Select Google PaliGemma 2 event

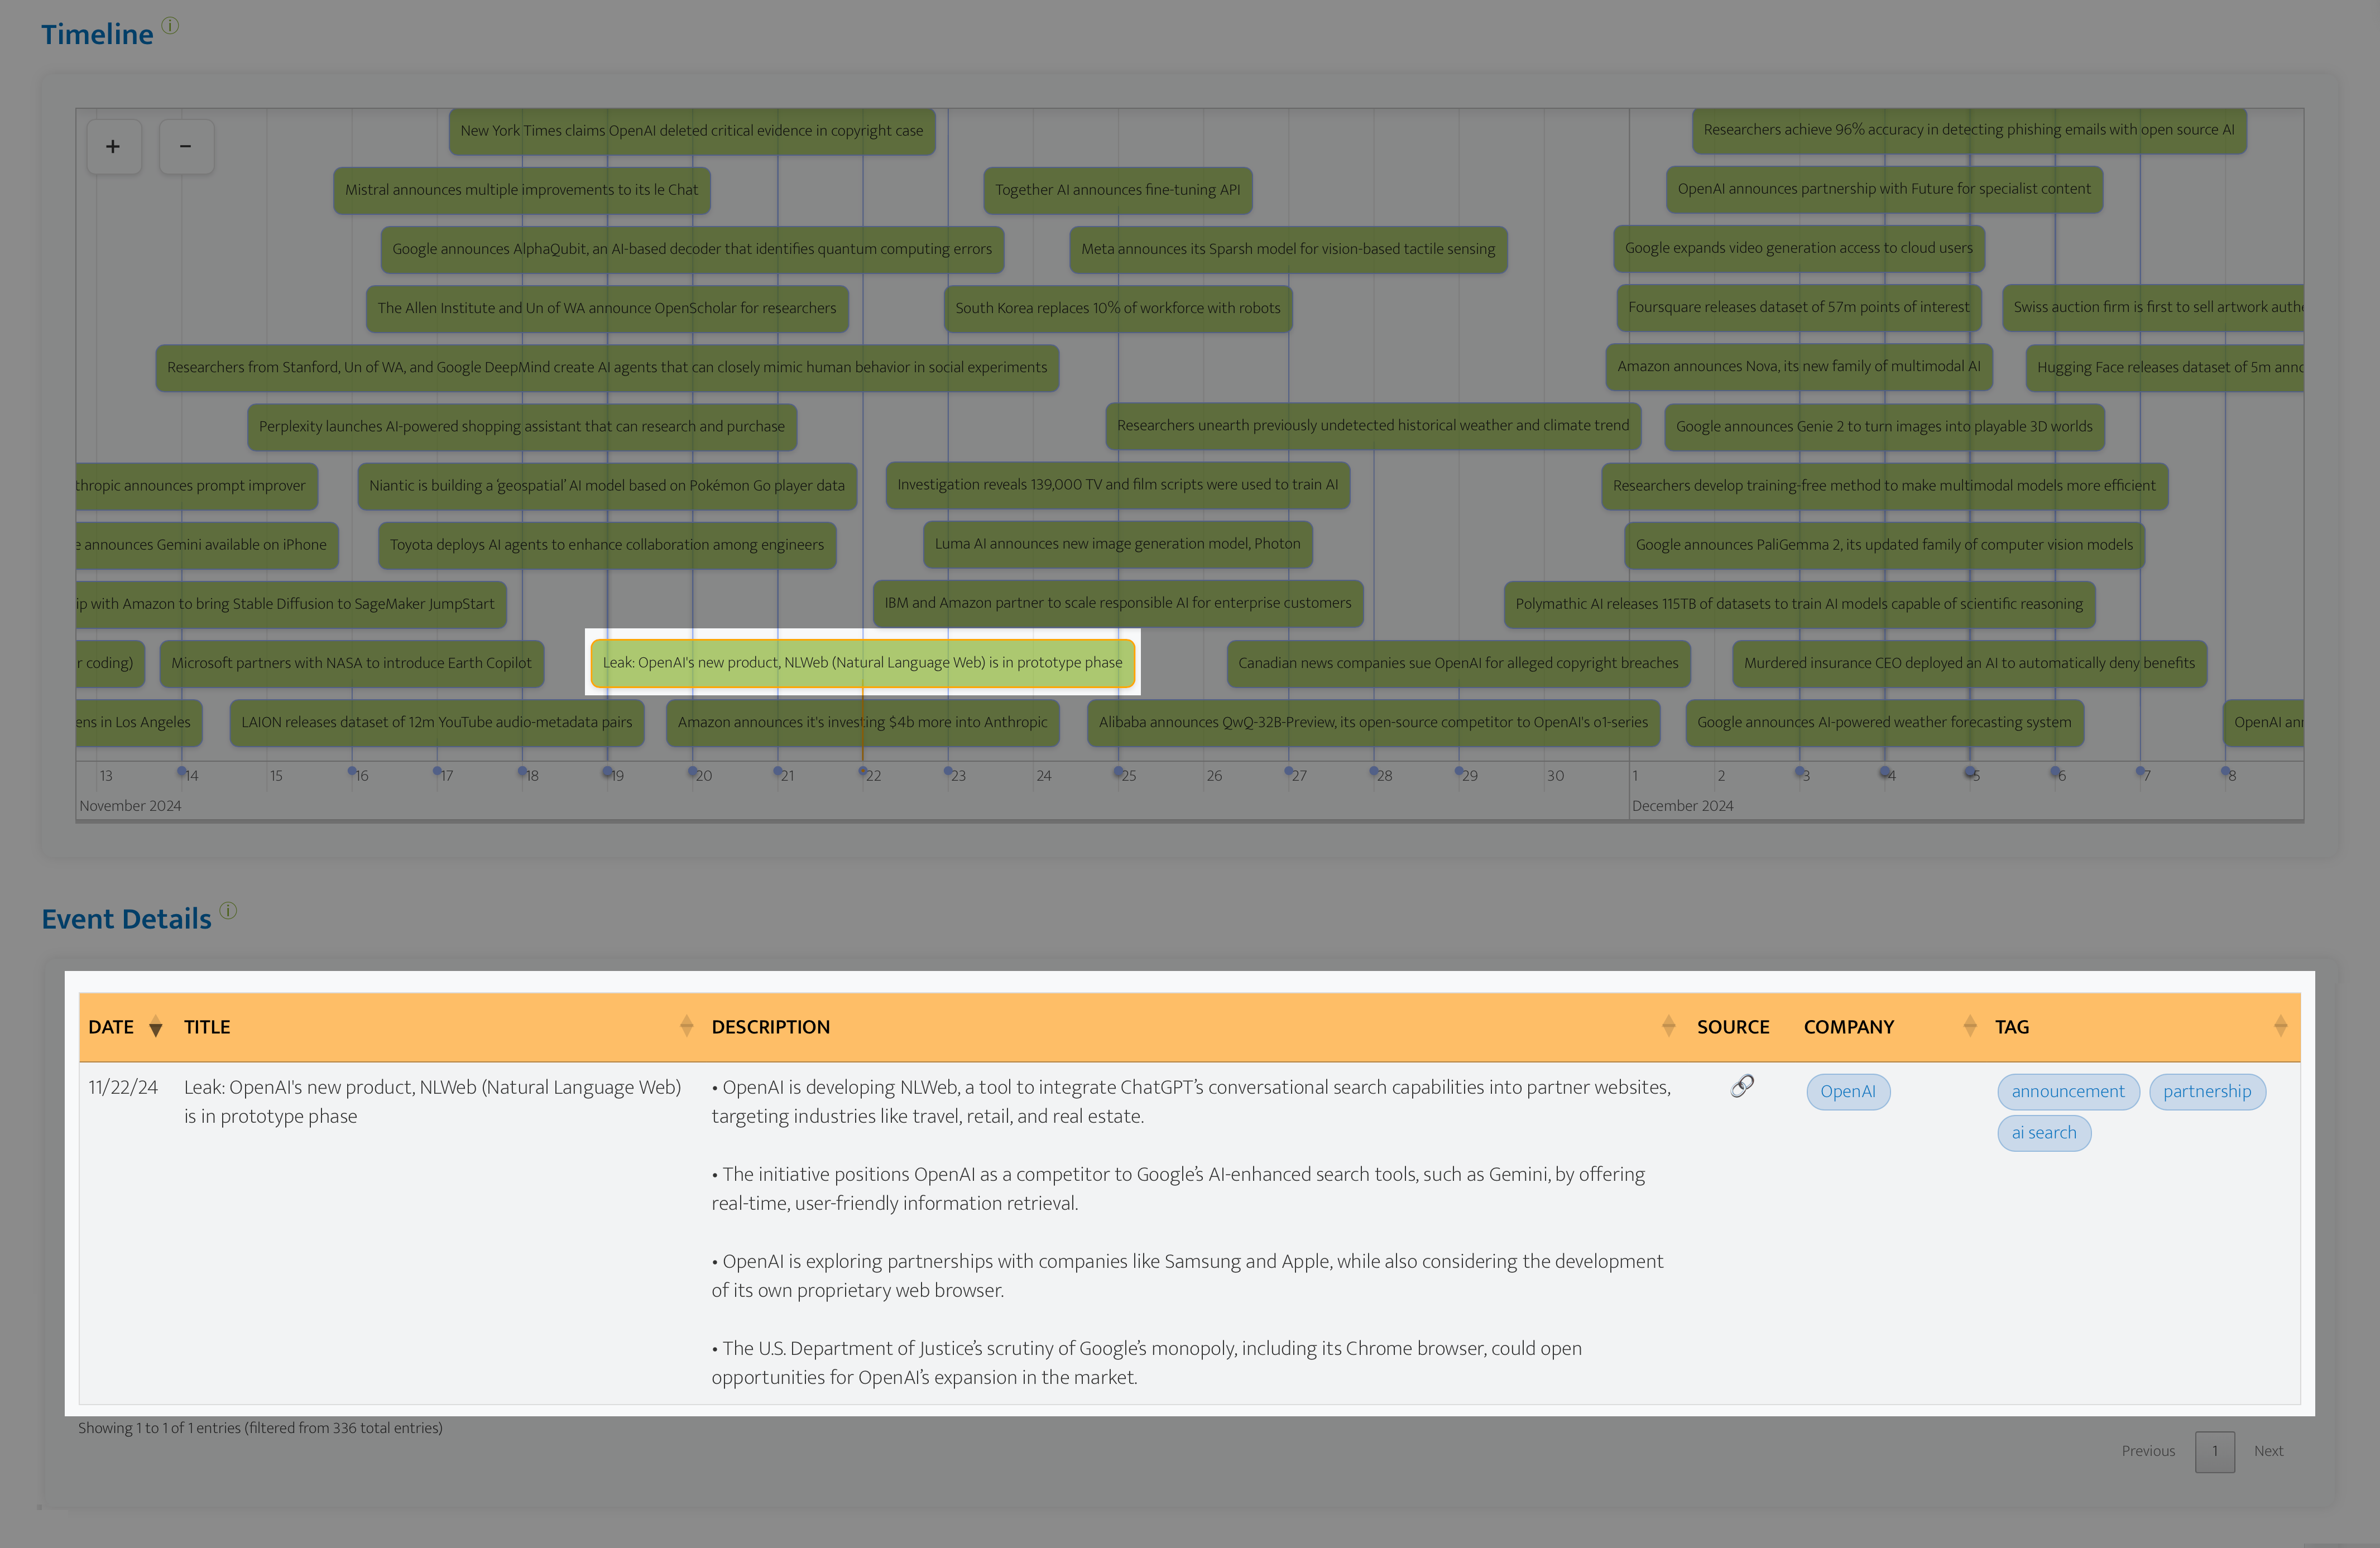pos(1884,545)
